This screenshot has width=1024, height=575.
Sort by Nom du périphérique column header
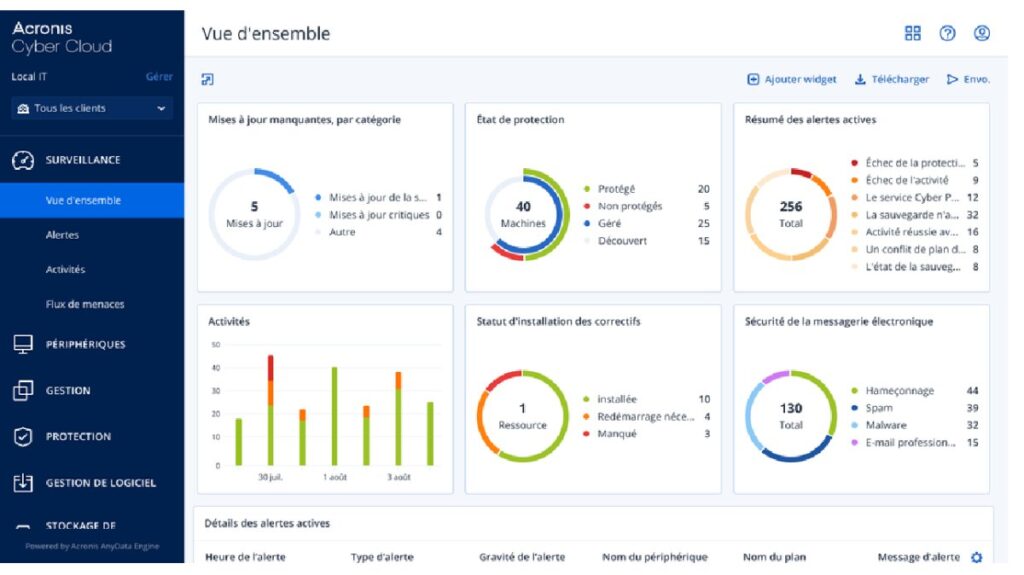point(654,557)
